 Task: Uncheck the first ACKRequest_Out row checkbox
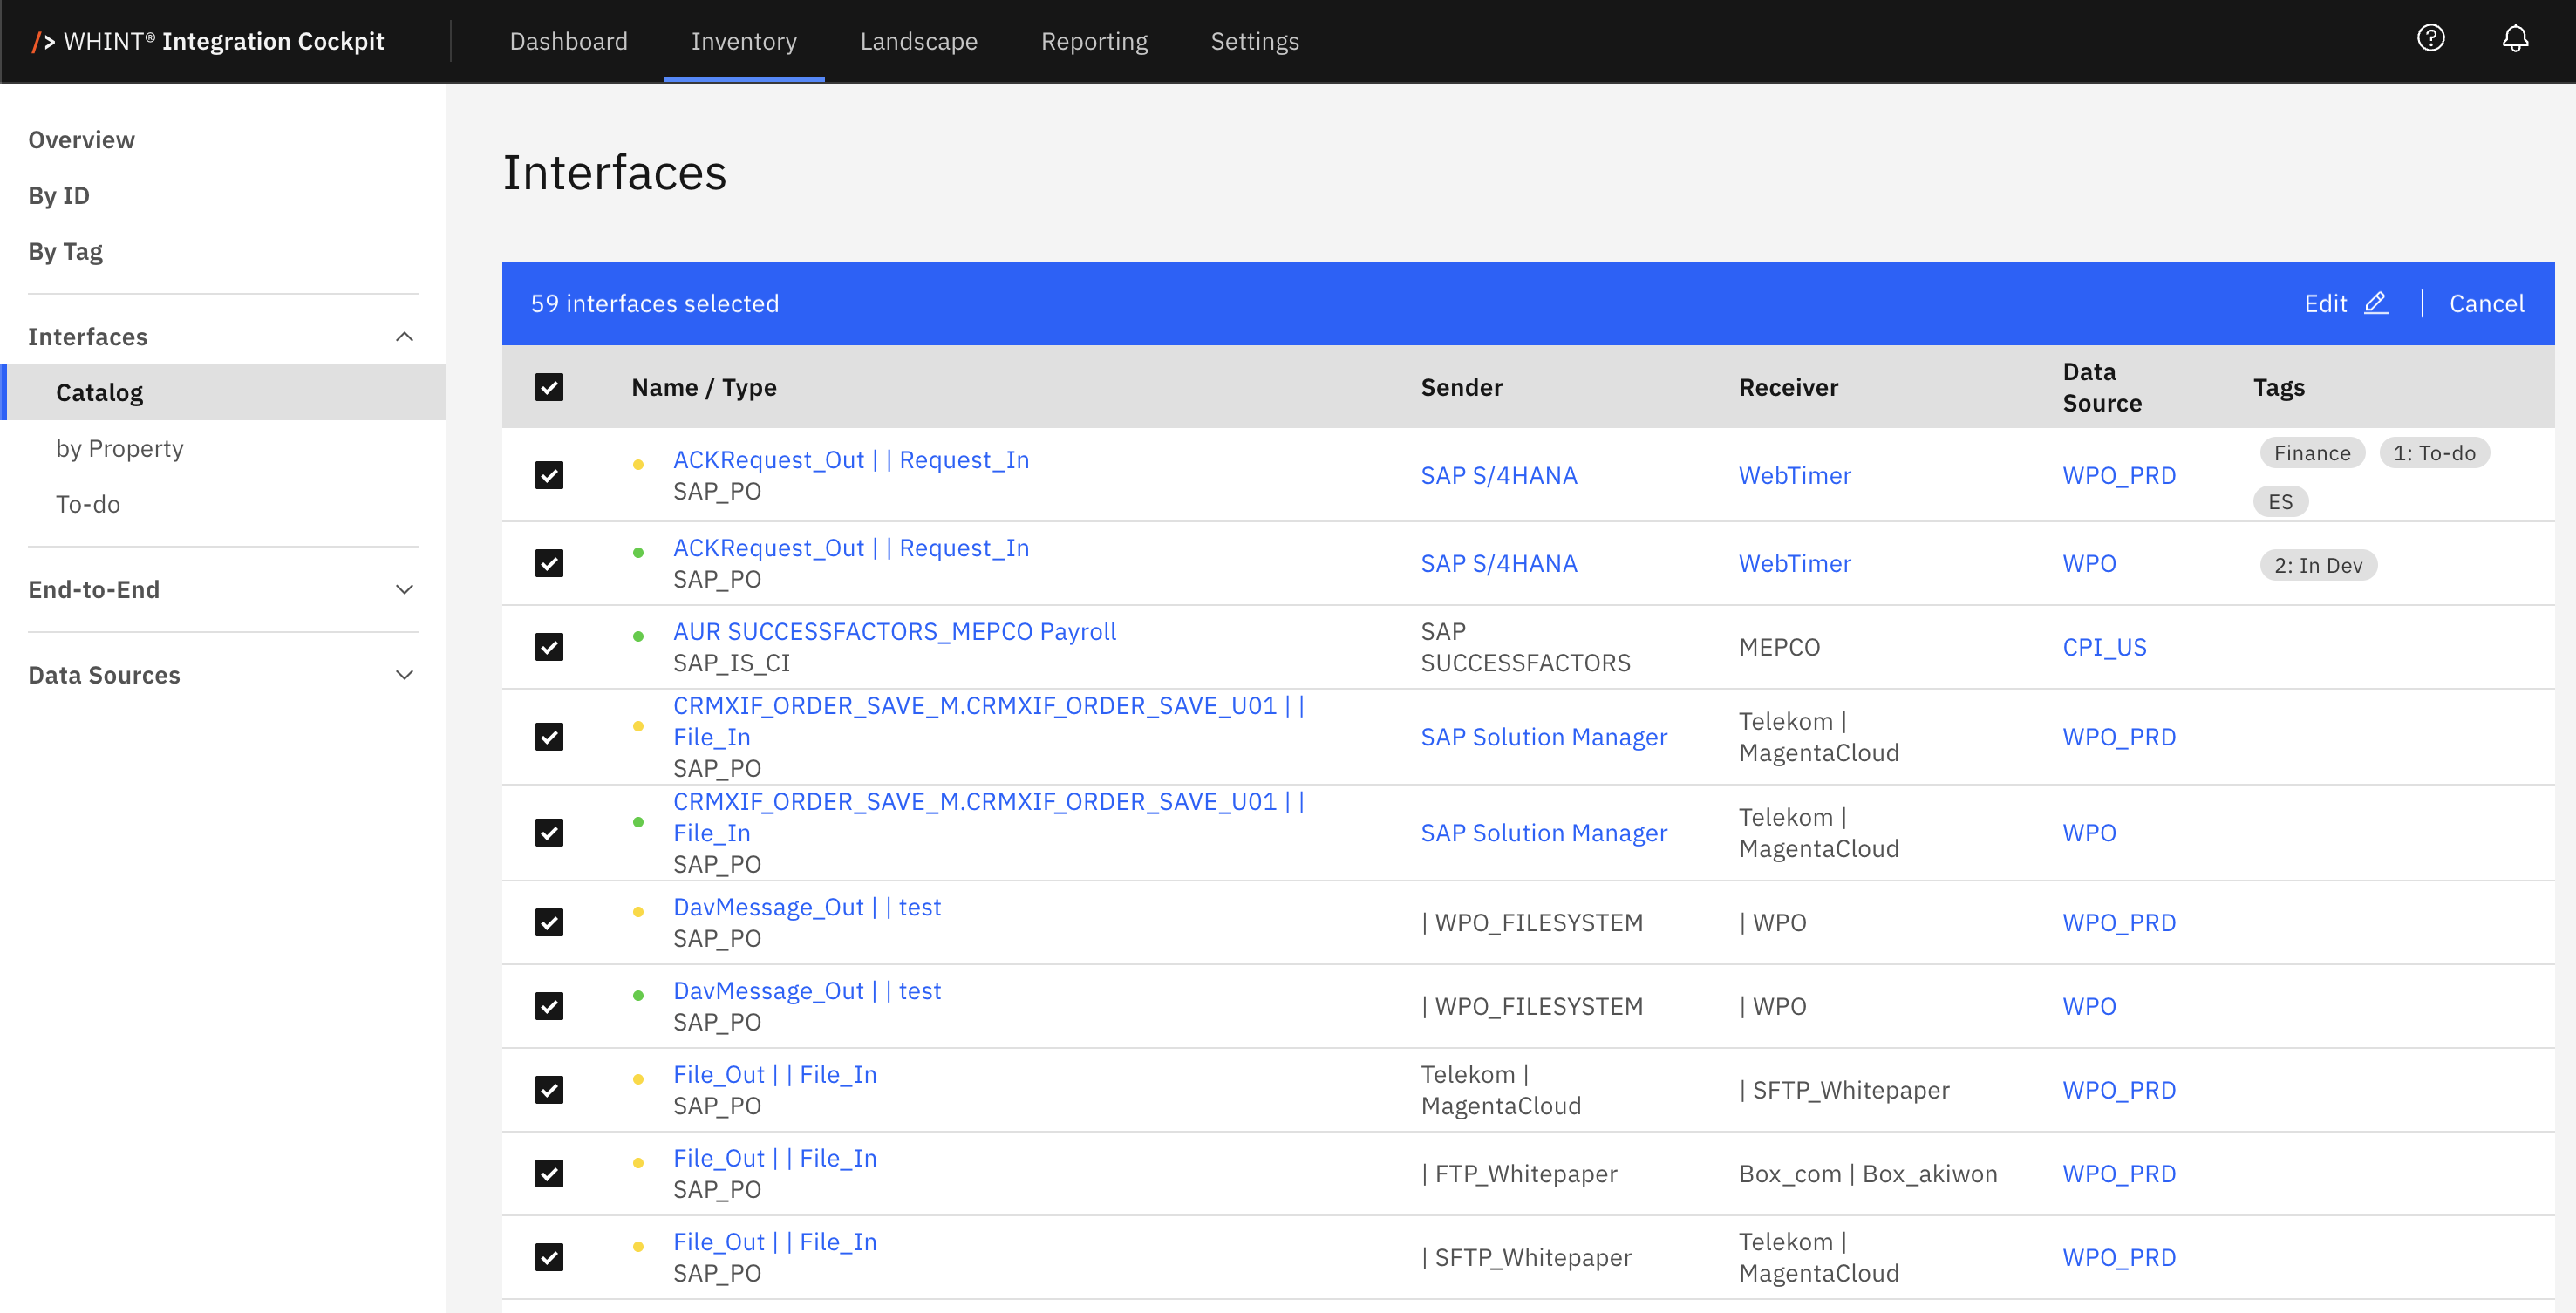coord(549,475)
